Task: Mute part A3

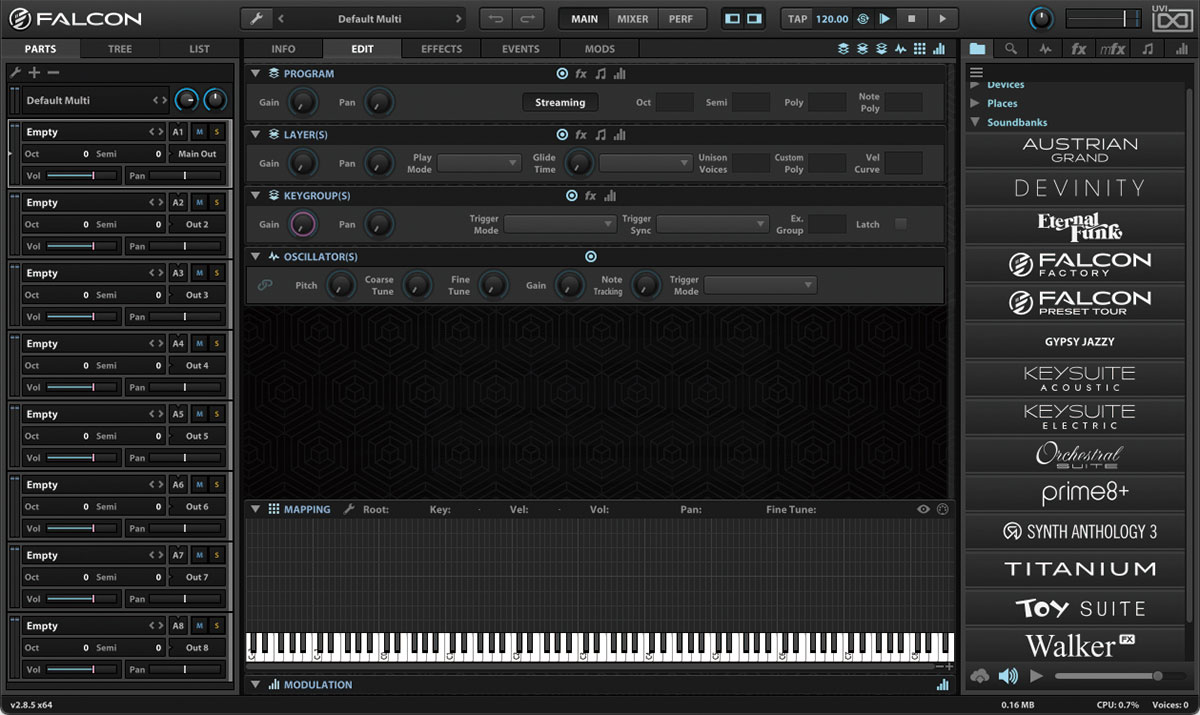Action: point(200,273)
